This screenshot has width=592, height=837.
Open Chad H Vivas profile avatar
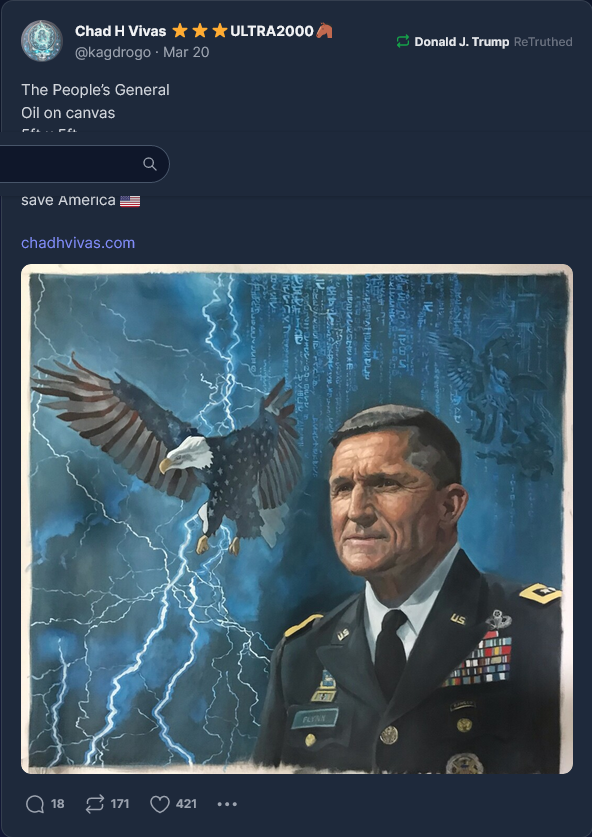click(x=42, y=41)
